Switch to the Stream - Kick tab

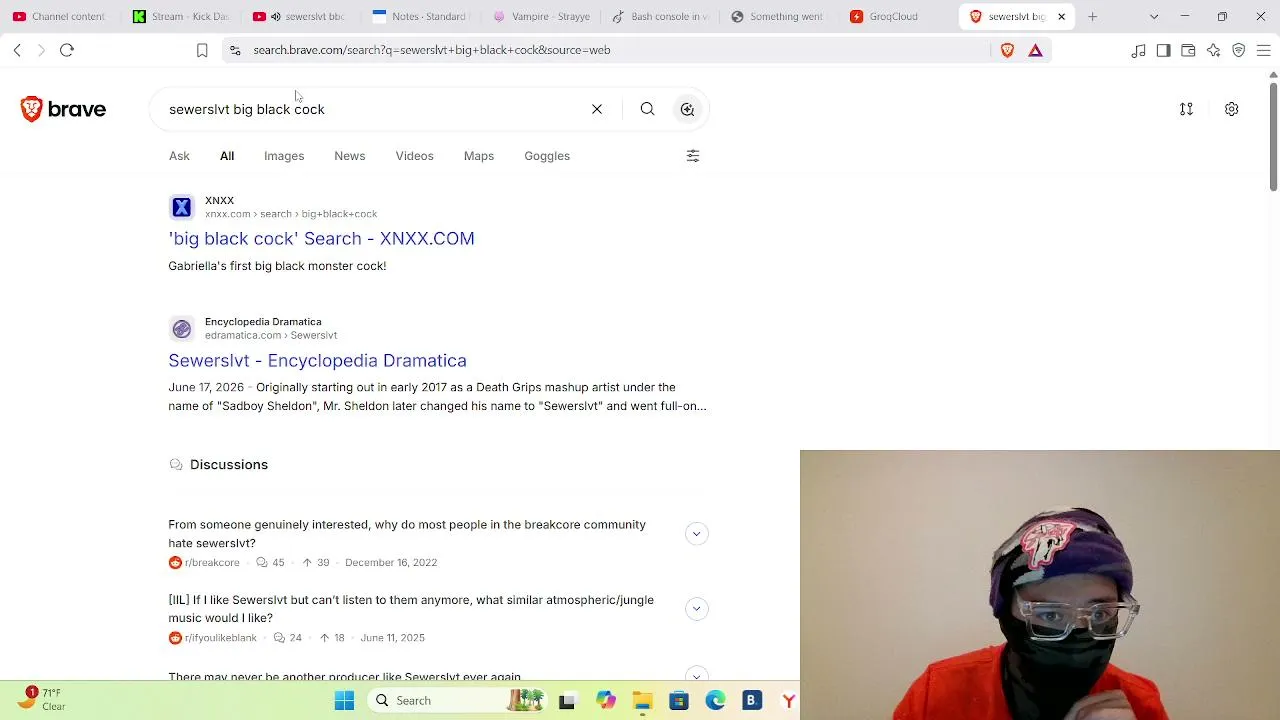[x=181, y=16]
